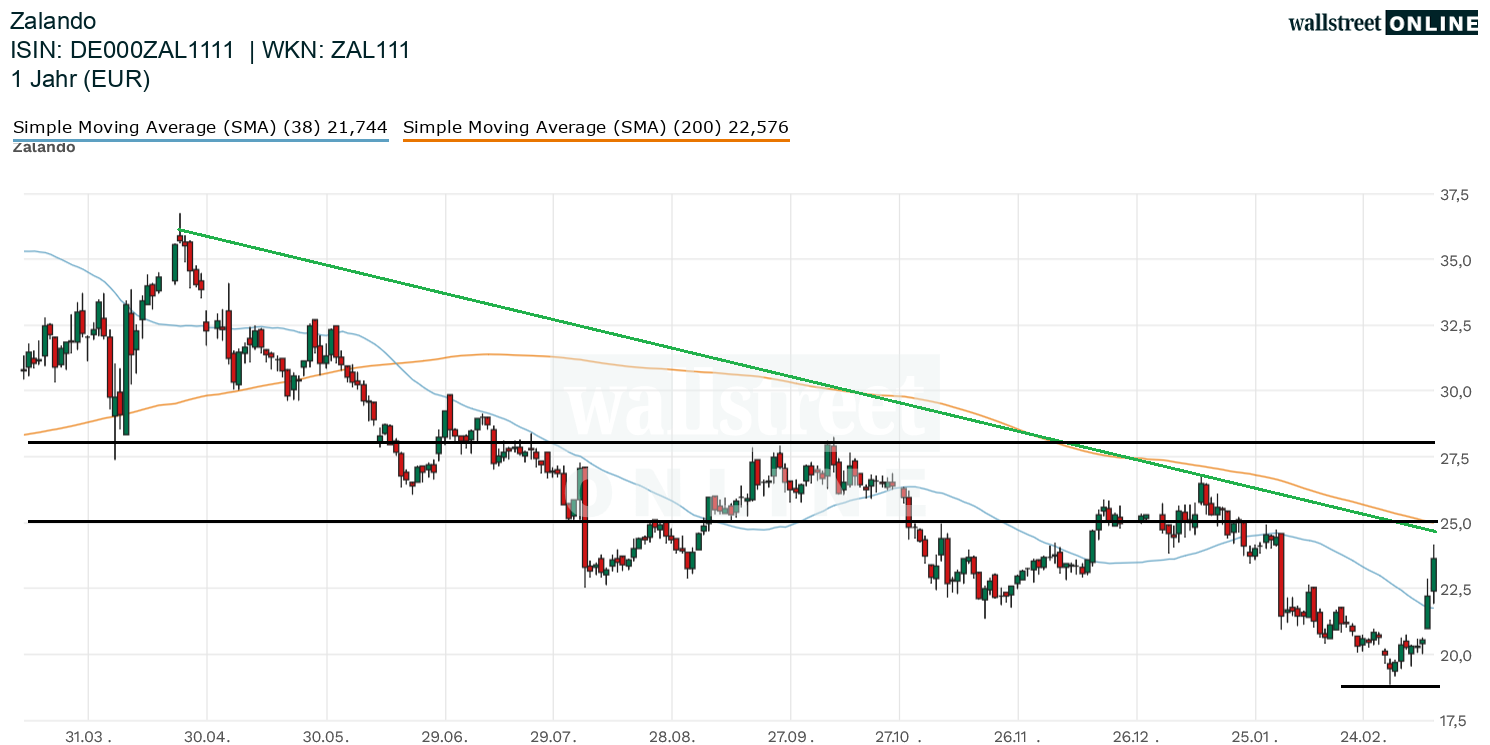Click the 27.10. date axis label
The width and height of the screenshot is (1490, 745).
pyautogui.click(x=900, y=736)
